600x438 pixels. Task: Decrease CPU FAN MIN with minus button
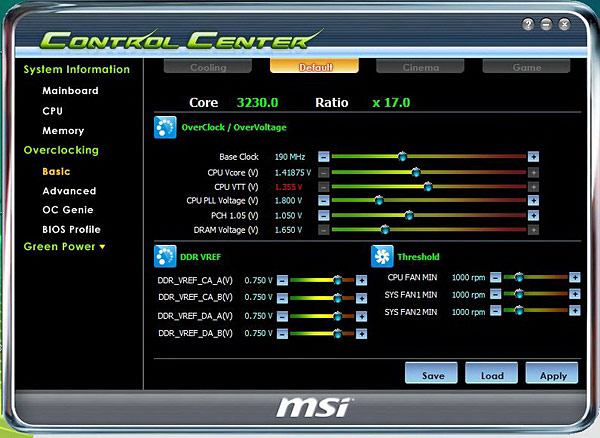496,277
